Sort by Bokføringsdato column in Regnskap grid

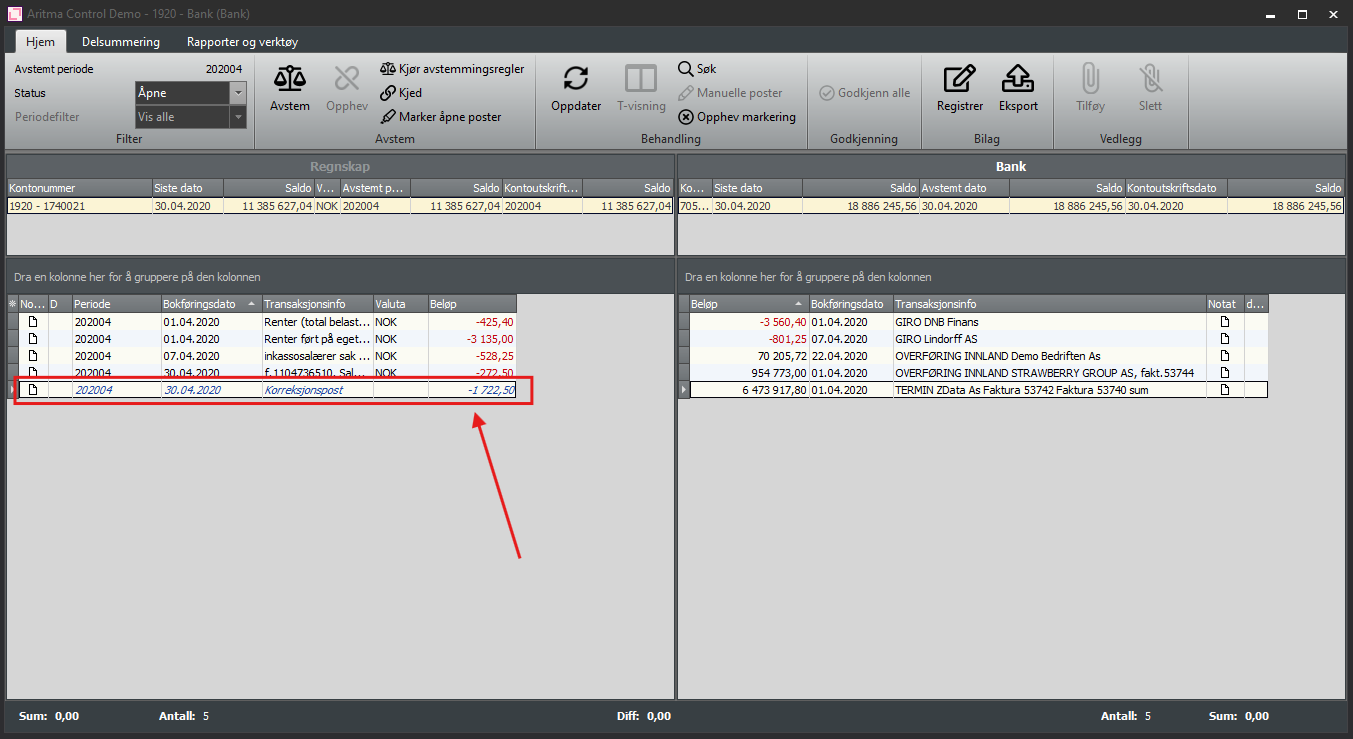(204, 304)
